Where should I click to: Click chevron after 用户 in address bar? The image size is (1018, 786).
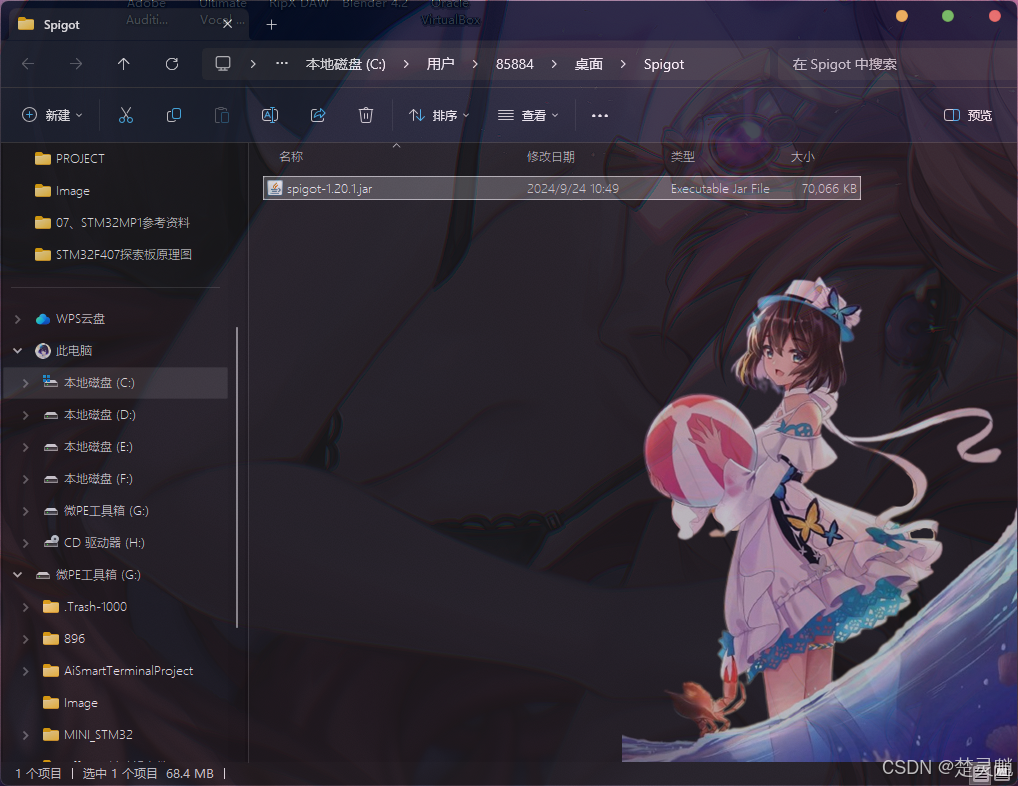click(x=475, y=64)
